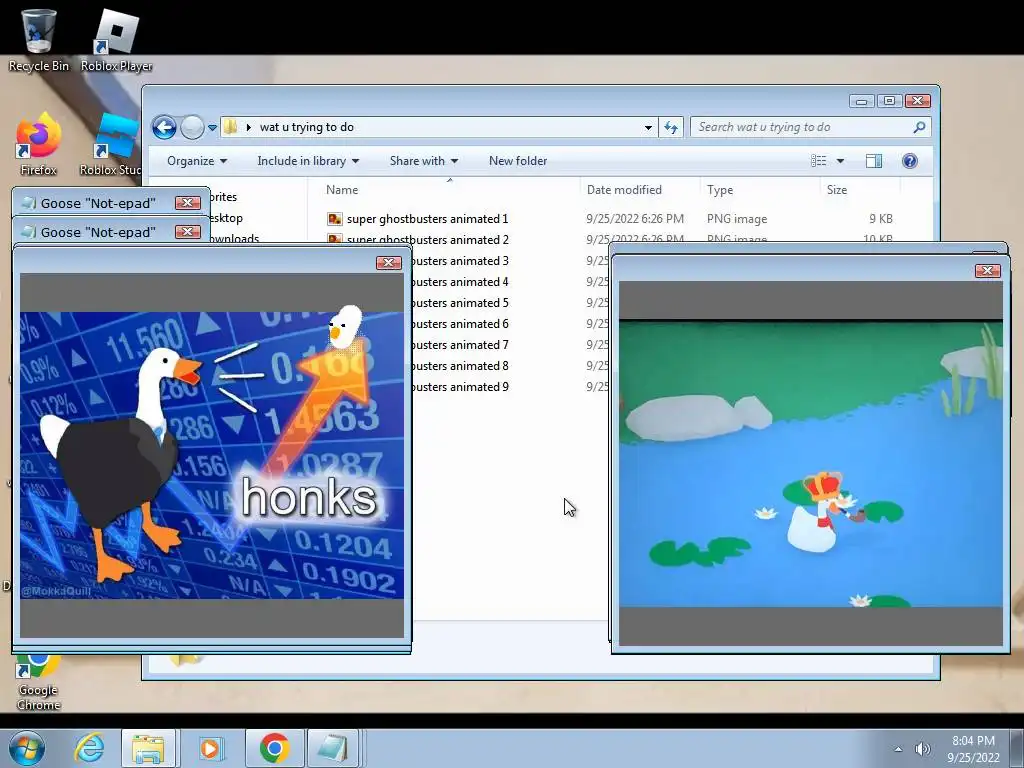Switch to Chrome on the taskbar
Image resolution: width=1024 pixels, height=768 pixels.
coord(274,748)
